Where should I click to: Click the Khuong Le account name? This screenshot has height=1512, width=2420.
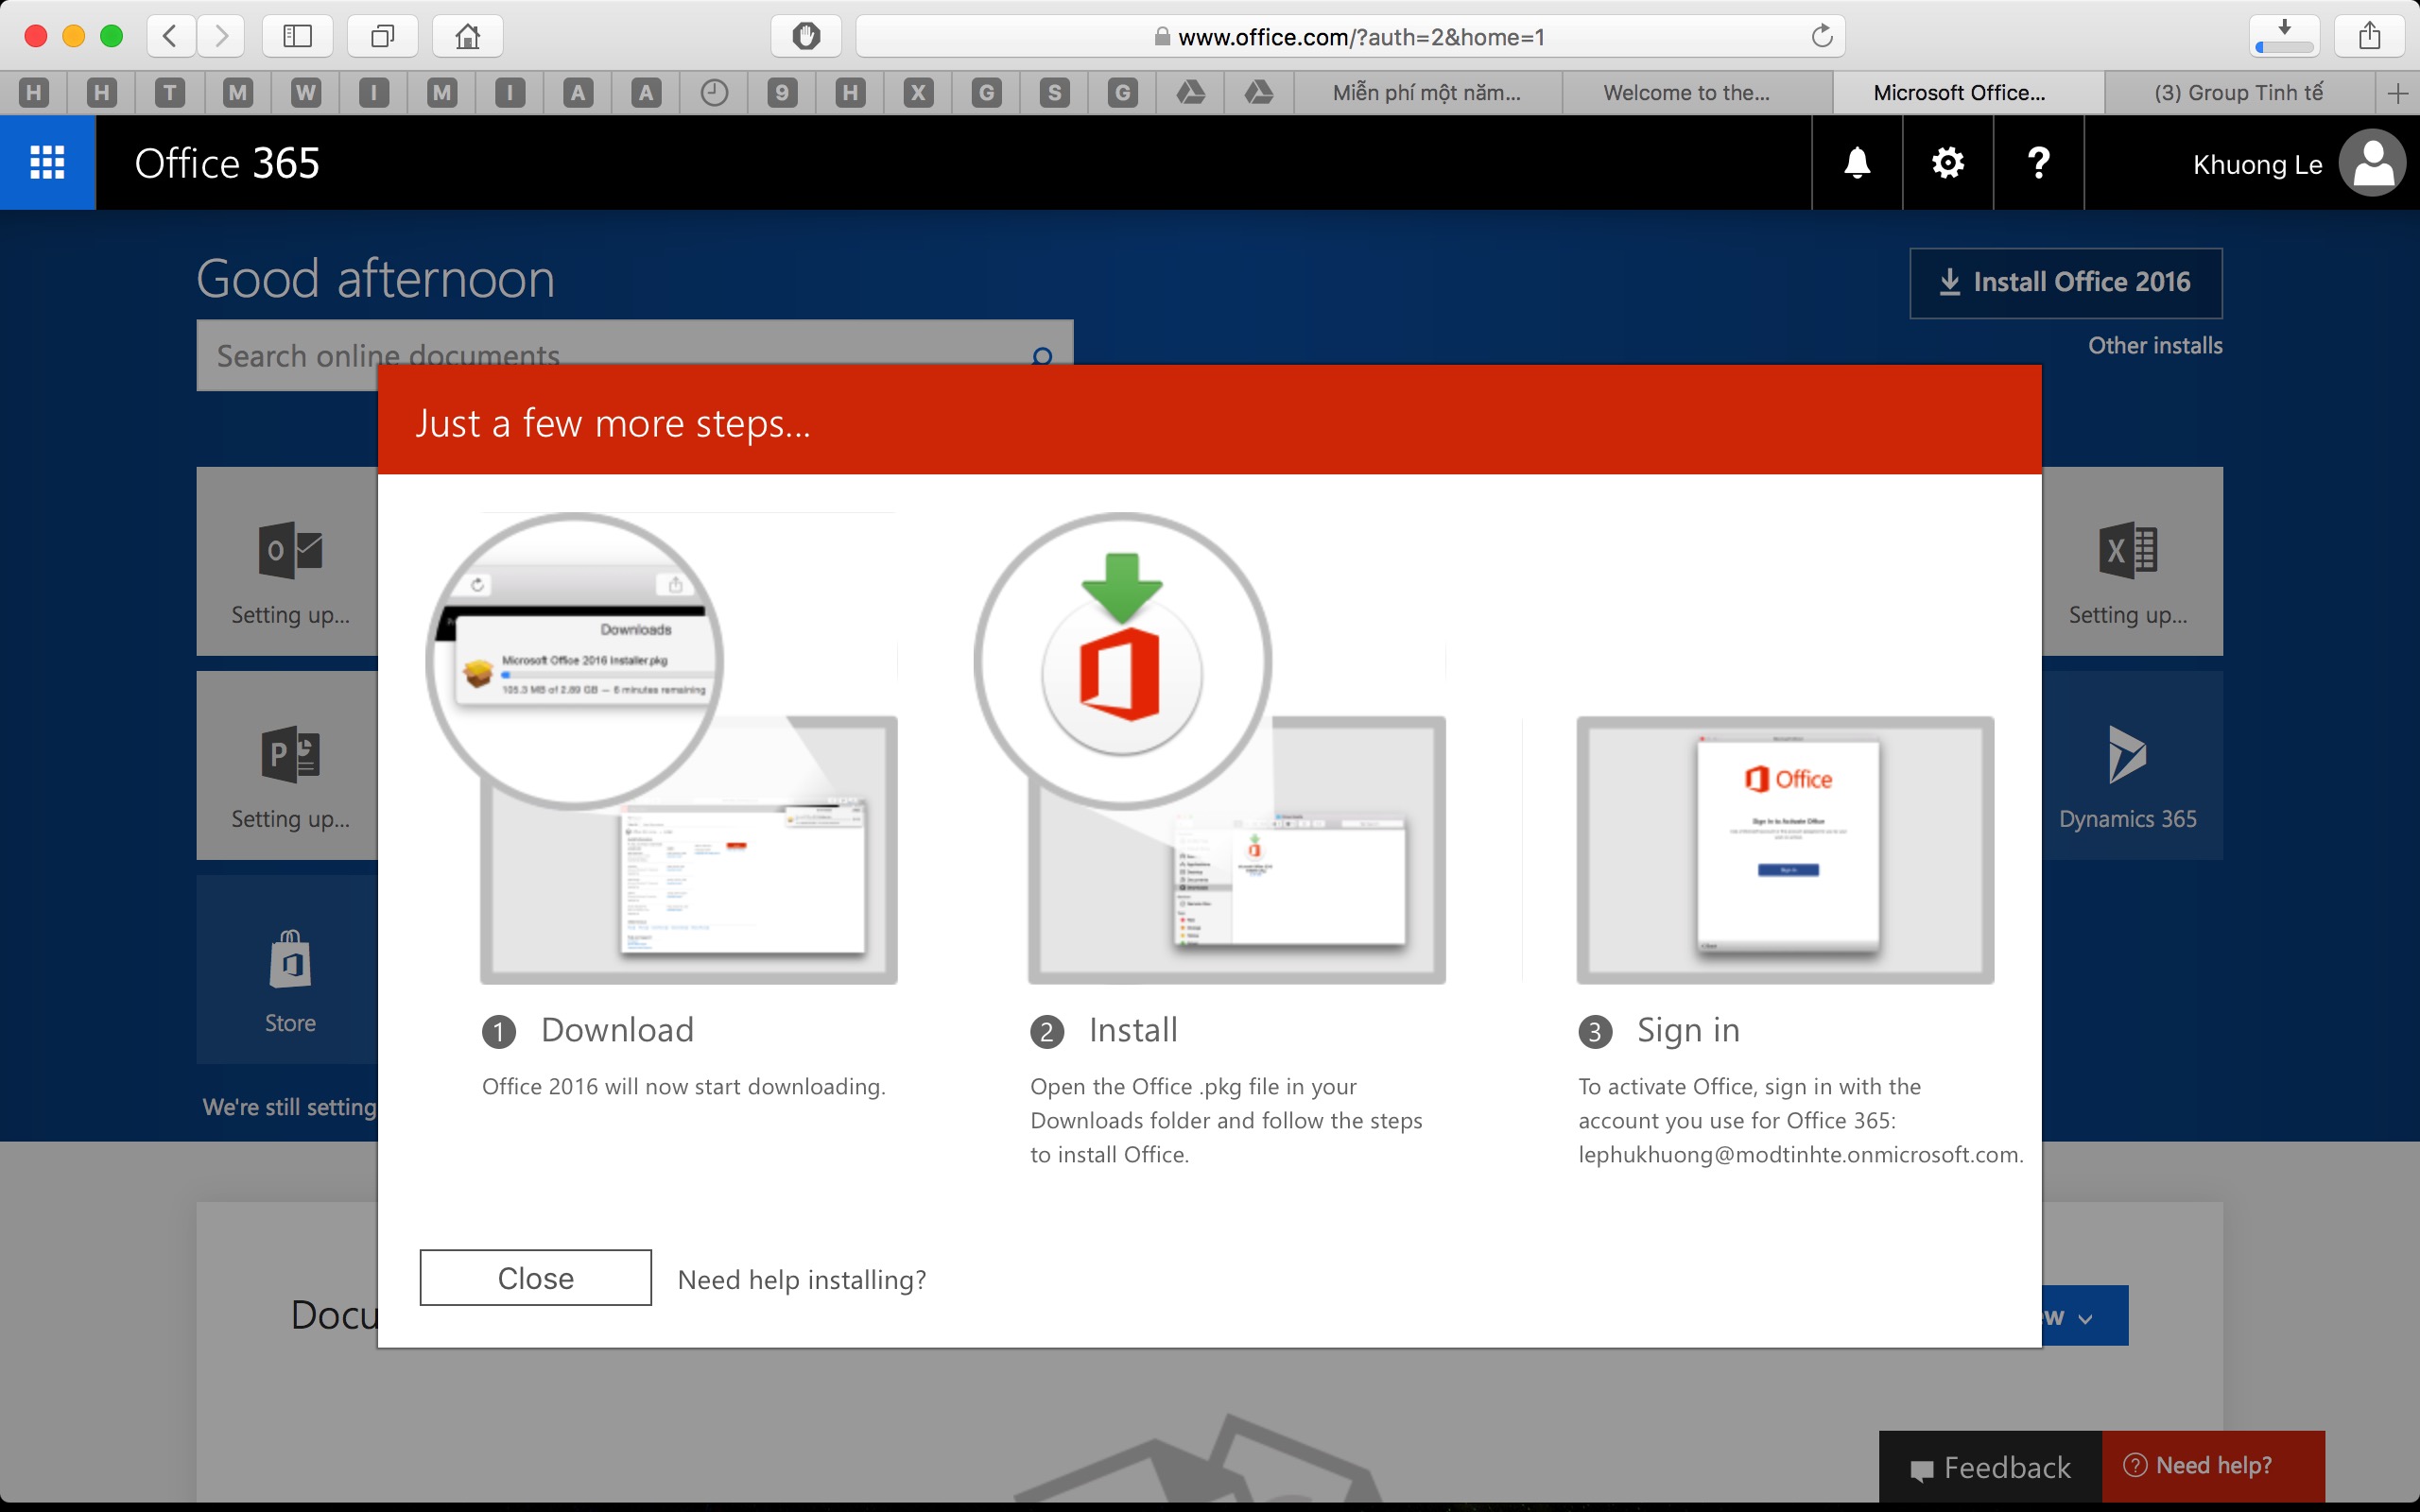point(2257,165)
